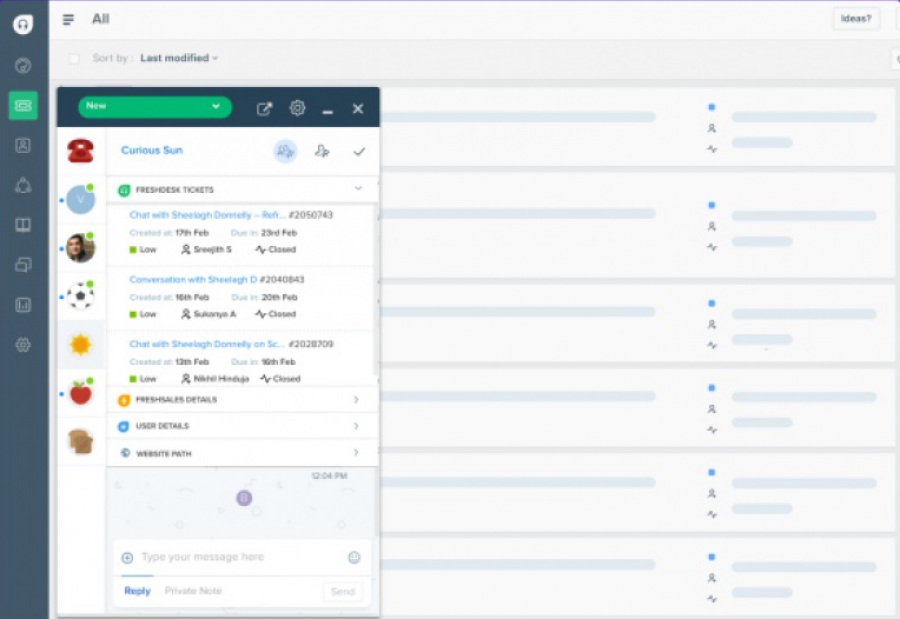
Task: Click the purple B avatar in chat
Action: [x=244, y=498]
